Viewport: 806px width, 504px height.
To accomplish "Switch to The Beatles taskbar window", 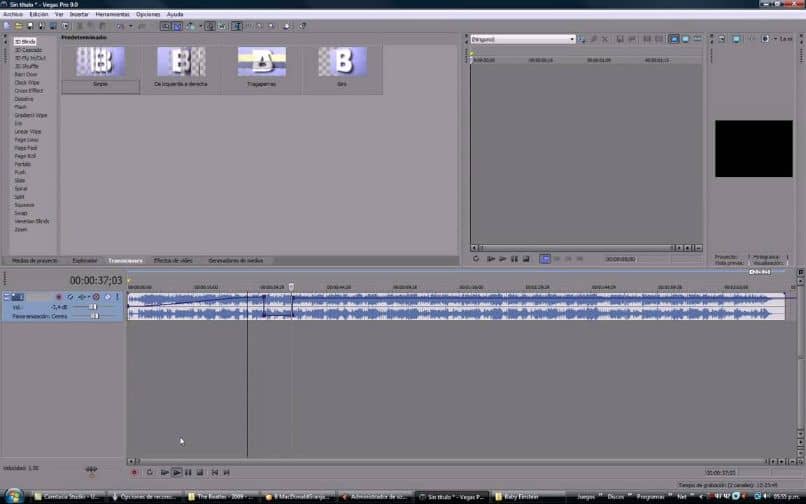I will pyautogui.click(x=222, y=497).
